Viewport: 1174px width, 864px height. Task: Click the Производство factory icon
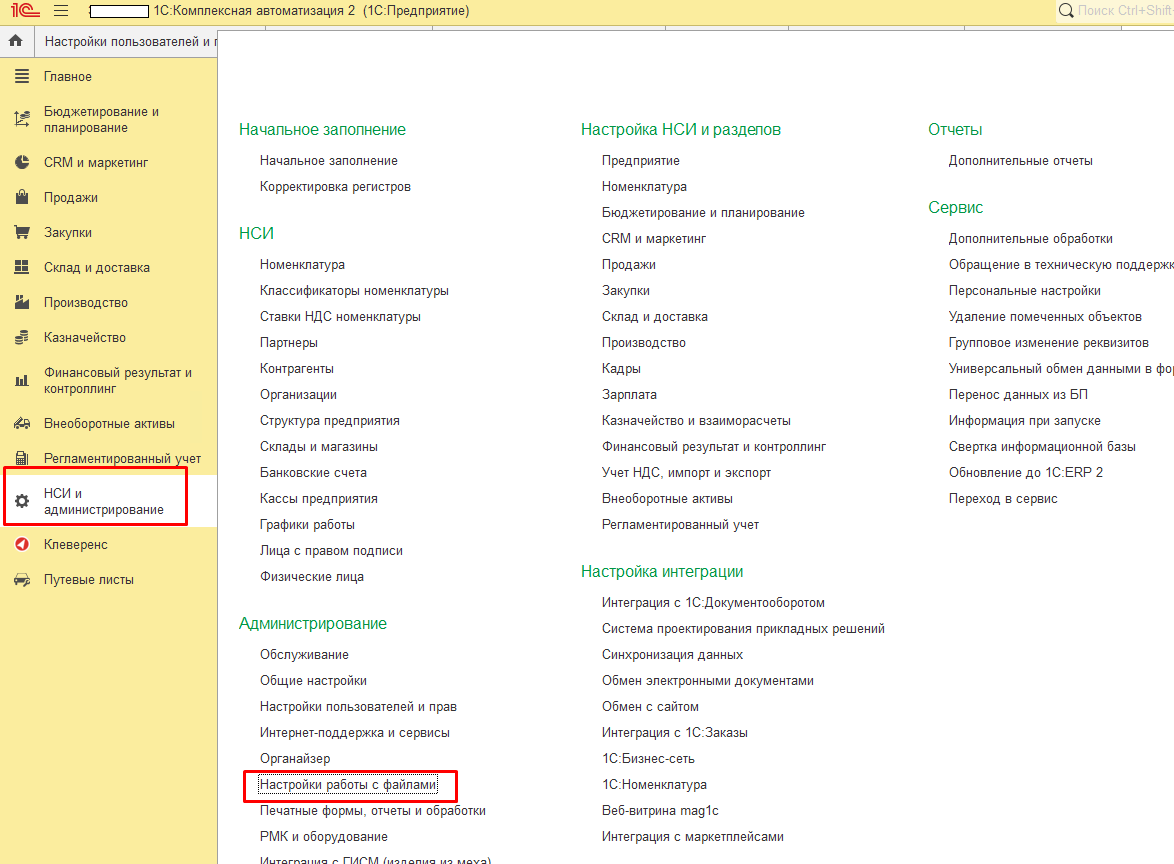(22, 302)
